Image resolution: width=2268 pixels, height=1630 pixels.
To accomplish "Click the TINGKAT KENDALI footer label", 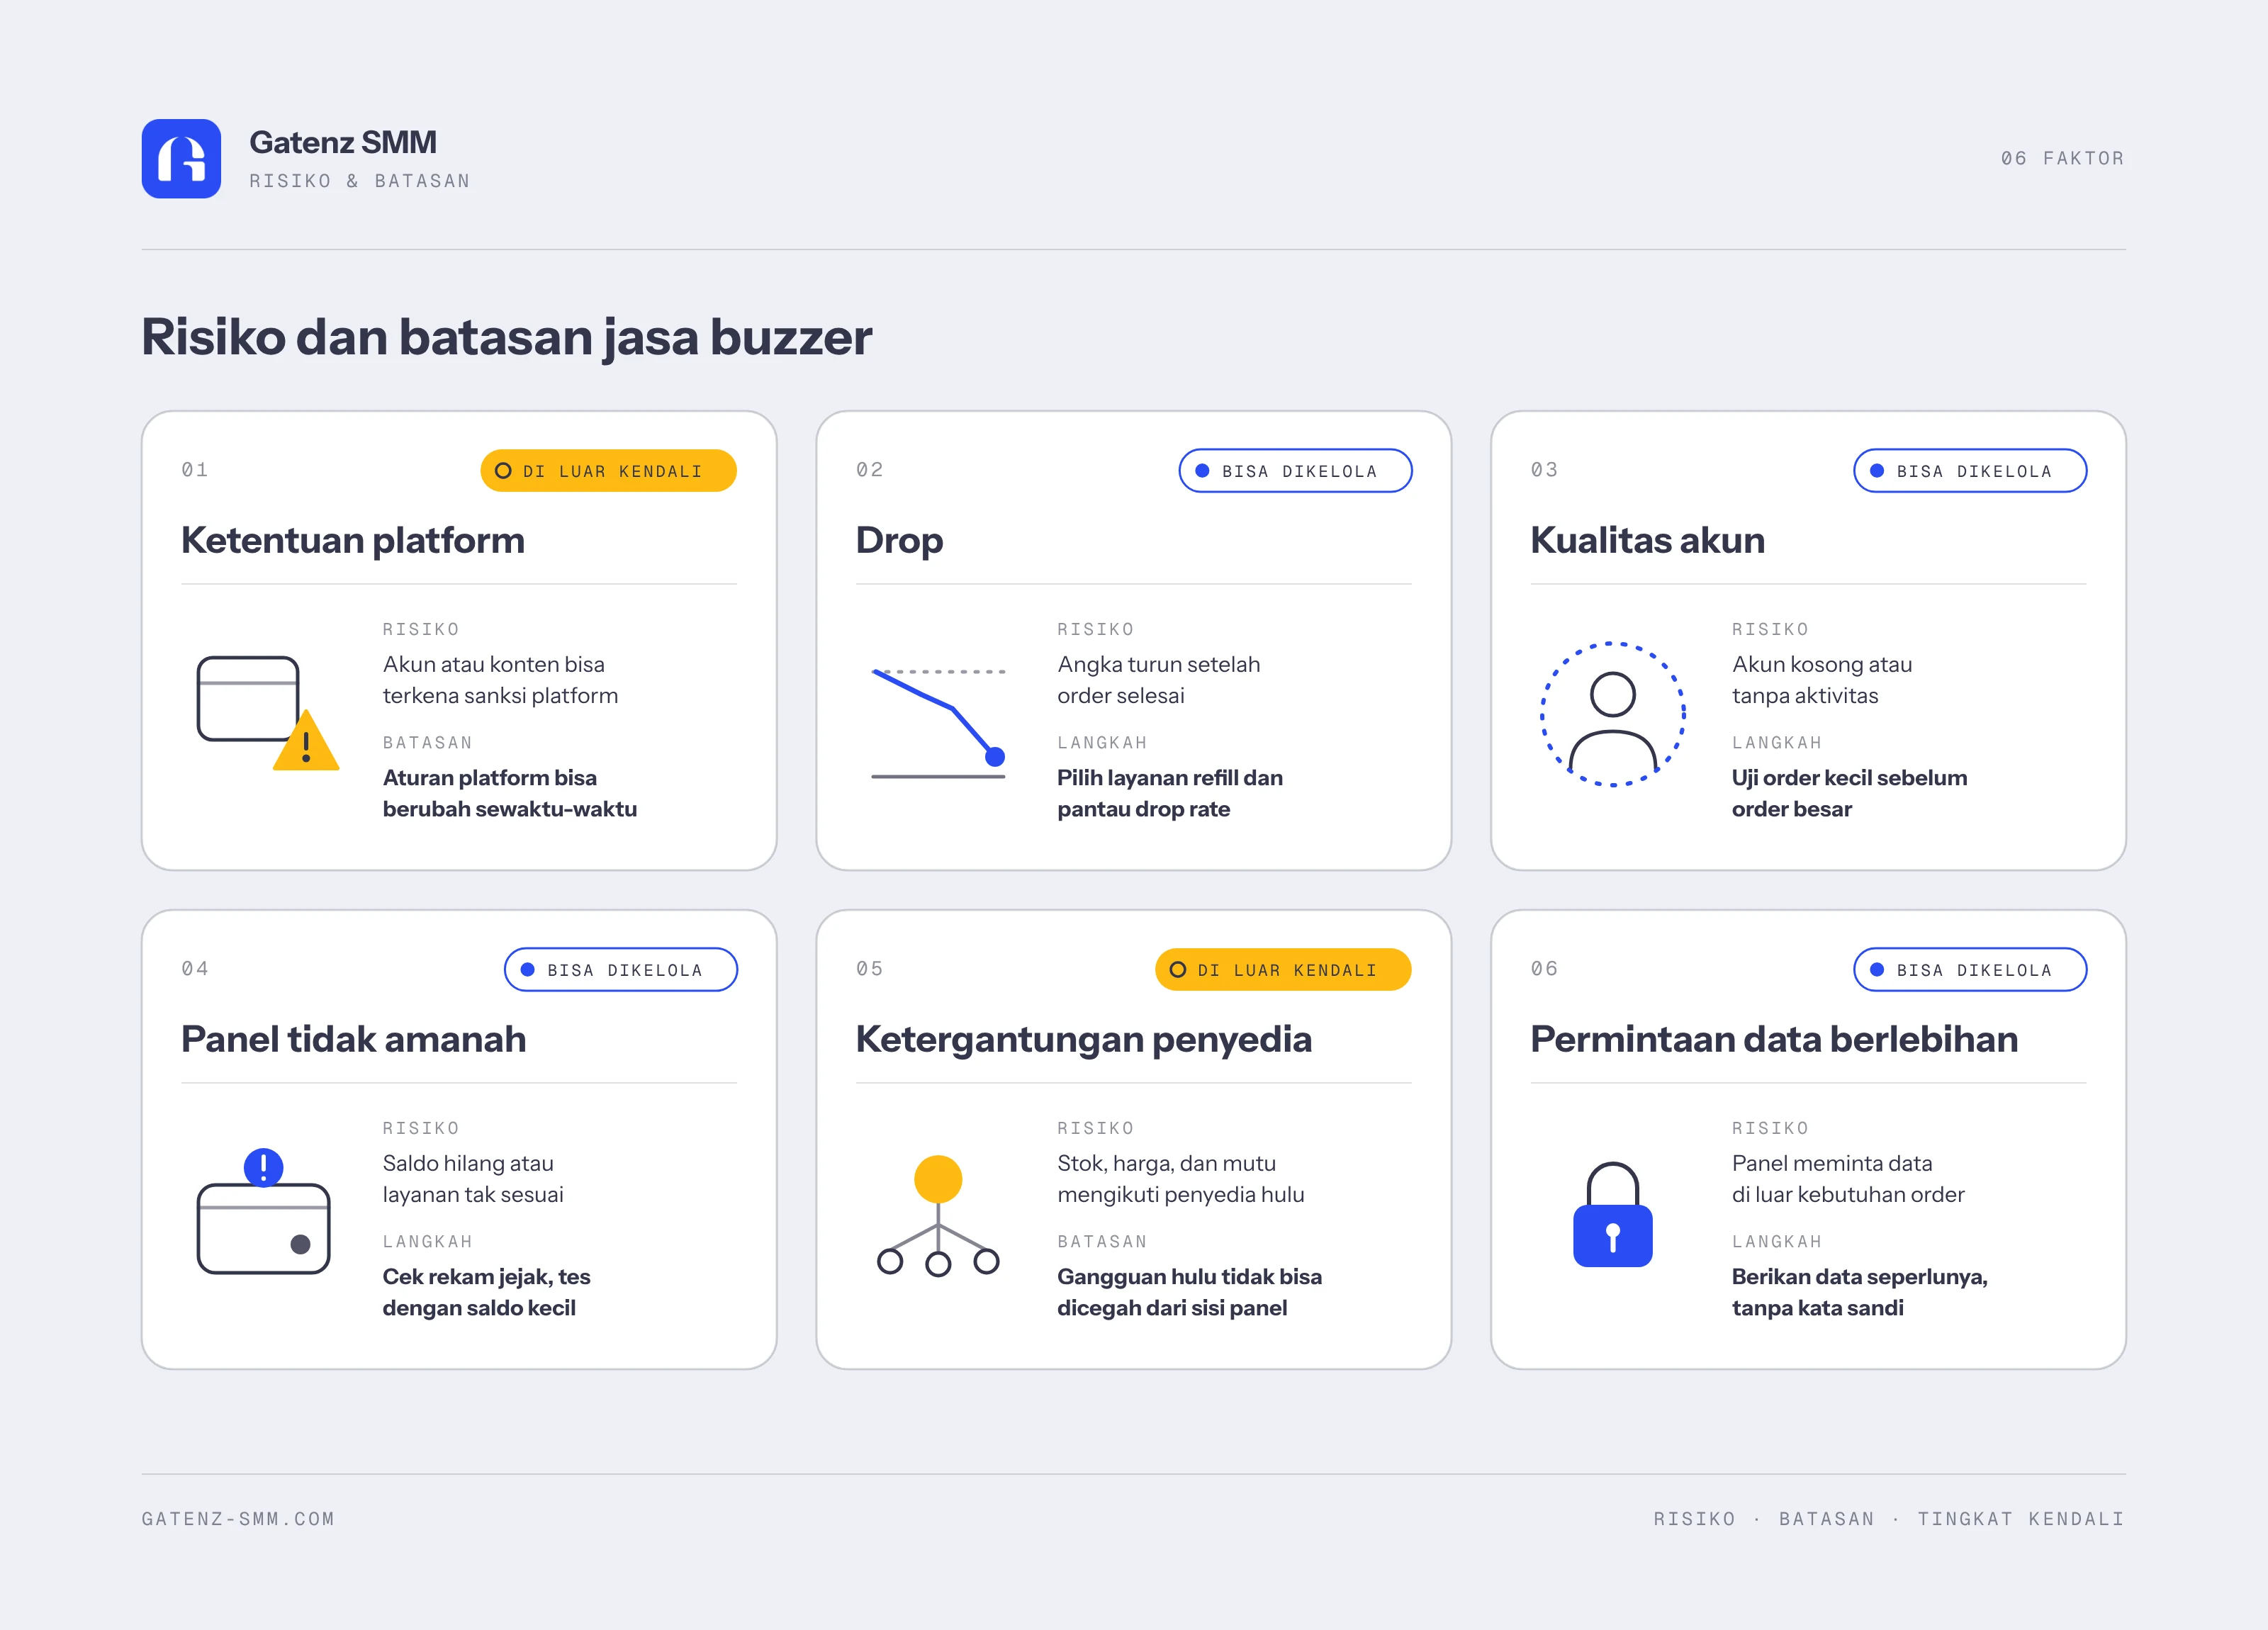I will [x=2021, y=1518].
